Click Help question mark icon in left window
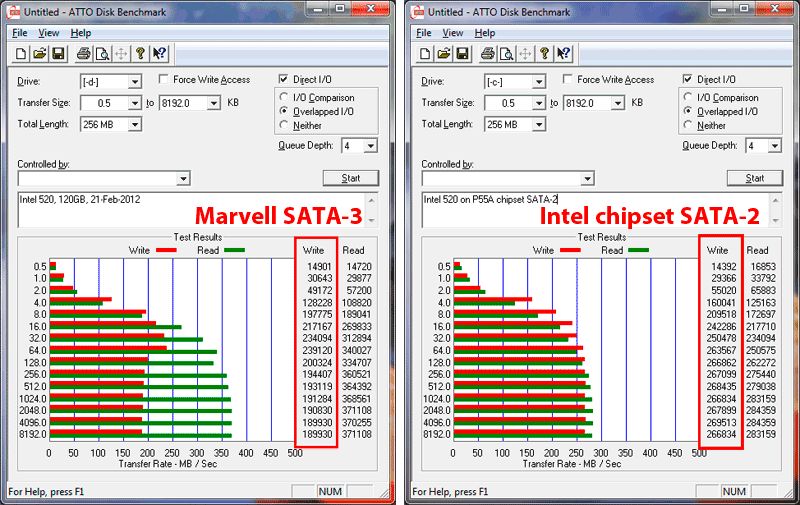800x505 pixels. [x=140, y=54]
